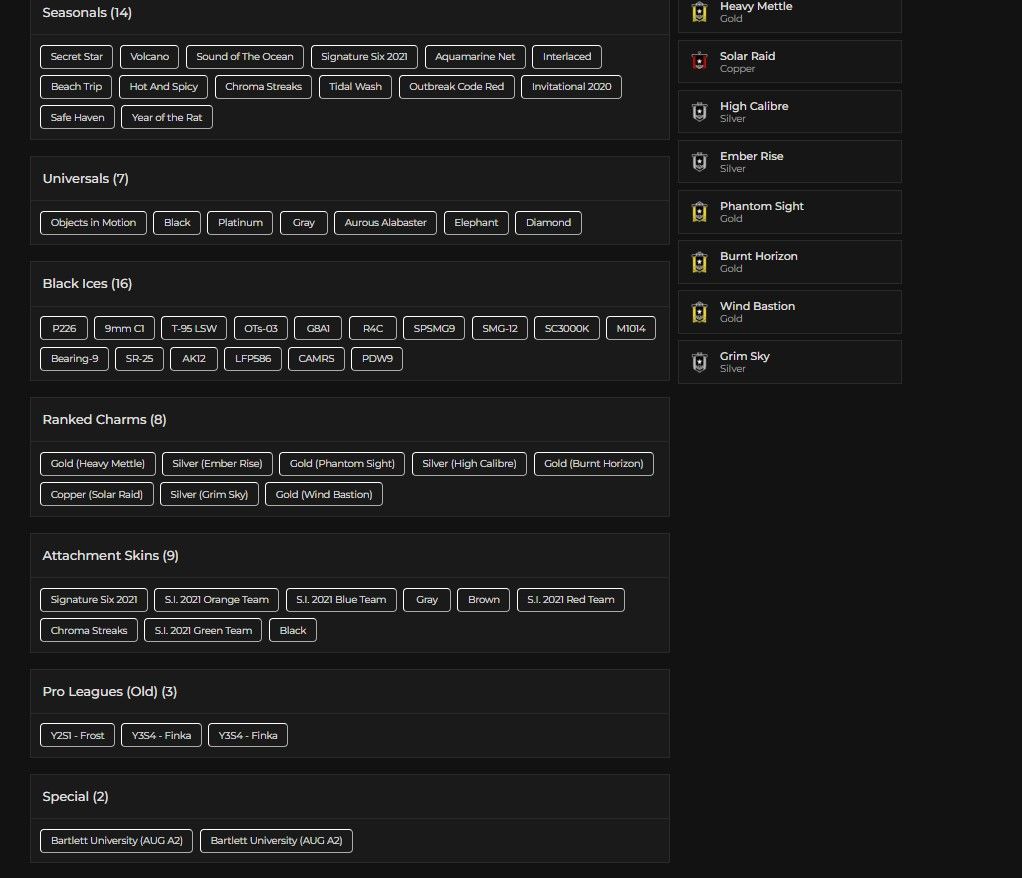
Task: Click Gold (Heavy Mettle) ranked charm tag
Action: pyautogui.click(x=98, y=464)
